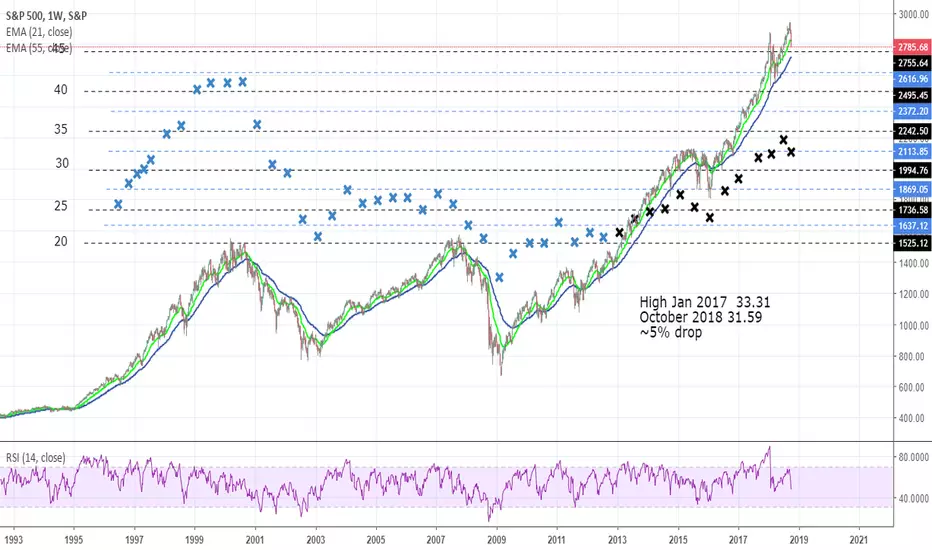Click the RSI scale value 40.0000
Viewport: 932px width, 550px height.
coord(914,498)
